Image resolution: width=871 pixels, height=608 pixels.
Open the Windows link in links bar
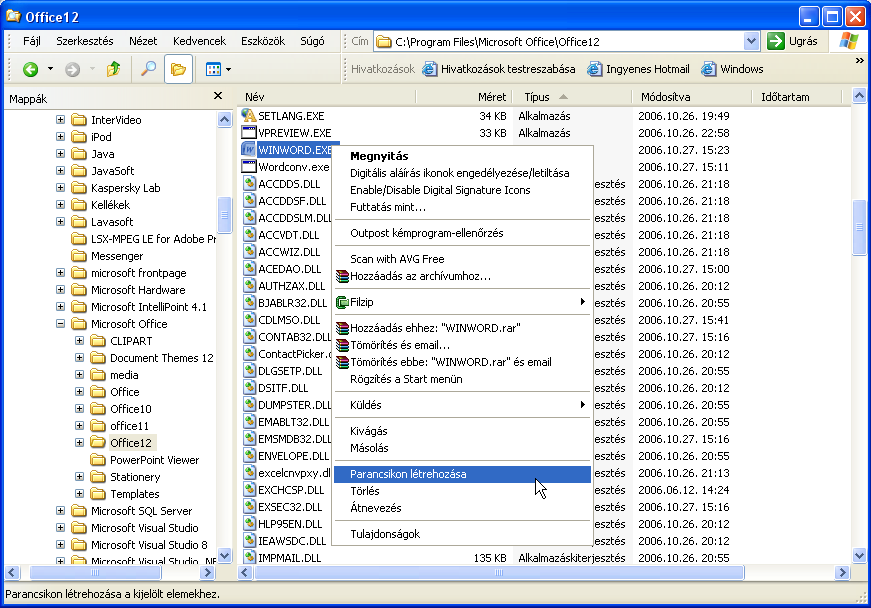[x=732, y=69]
